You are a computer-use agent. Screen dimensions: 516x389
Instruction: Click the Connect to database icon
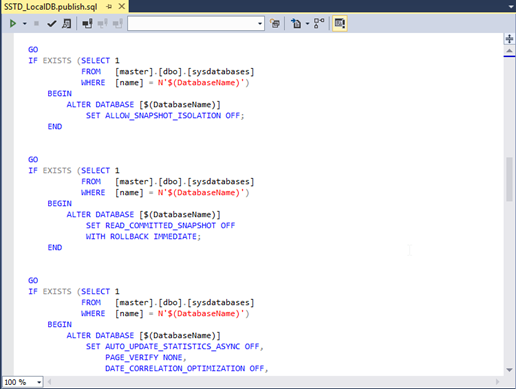pyautogui.click(x=87, y=24)
